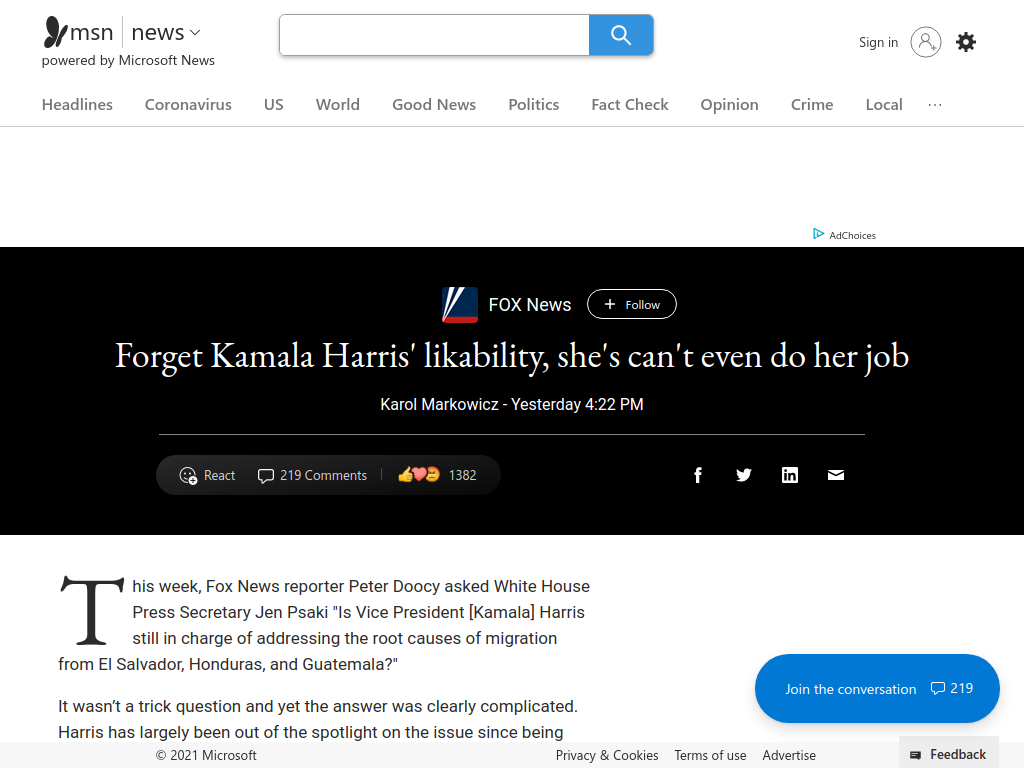View 219 Comments
The width and height of the screenshot is (1024, 768).
point(312,475)
